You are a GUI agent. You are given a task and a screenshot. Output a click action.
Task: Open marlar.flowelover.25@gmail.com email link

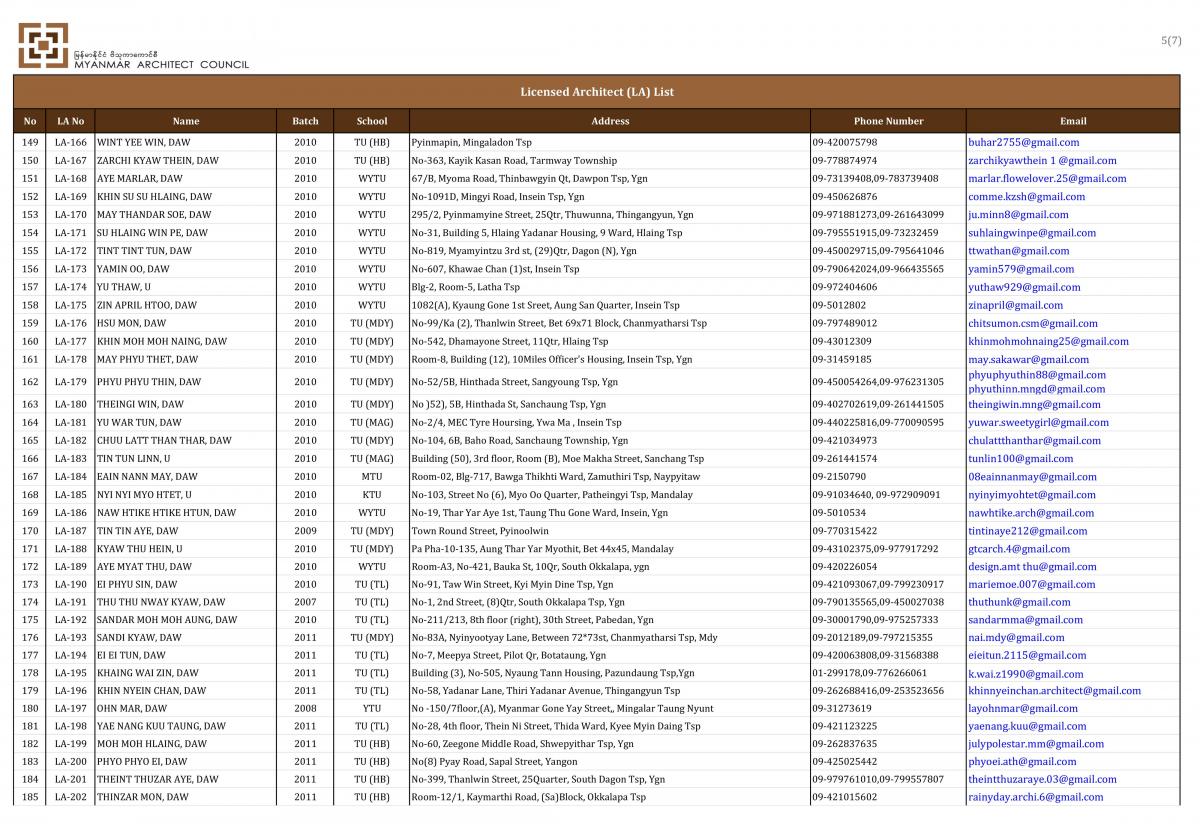point(1047,178)
